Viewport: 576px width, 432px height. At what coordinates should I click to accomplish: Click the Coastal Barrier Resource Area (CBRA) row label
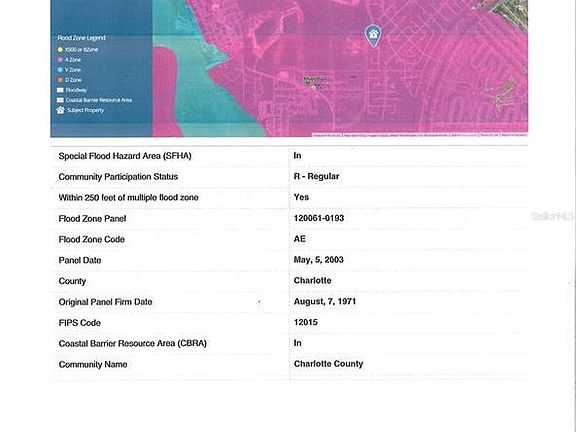click(133, 343)
